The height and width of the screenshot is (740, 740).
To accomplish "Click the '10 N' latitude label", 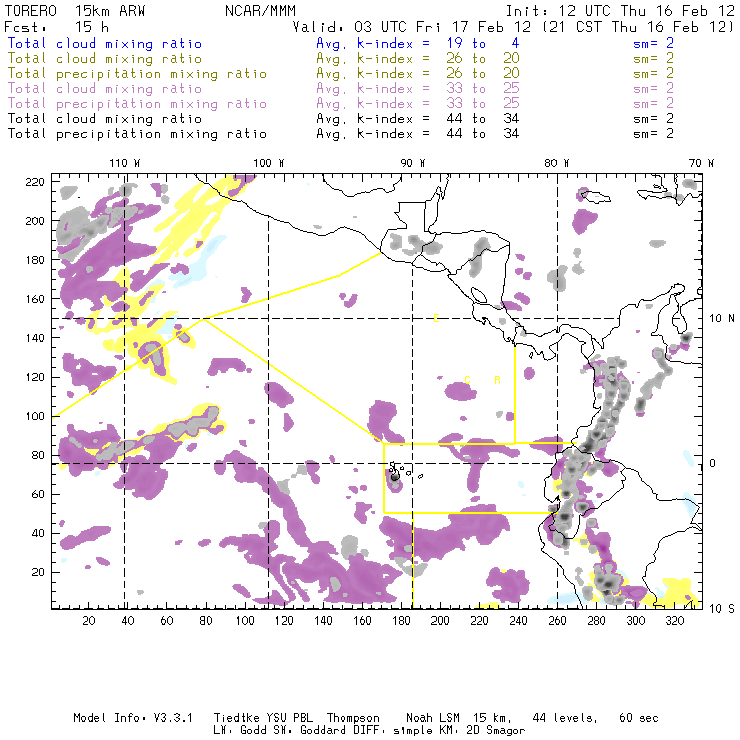I will tap(722, 319).
